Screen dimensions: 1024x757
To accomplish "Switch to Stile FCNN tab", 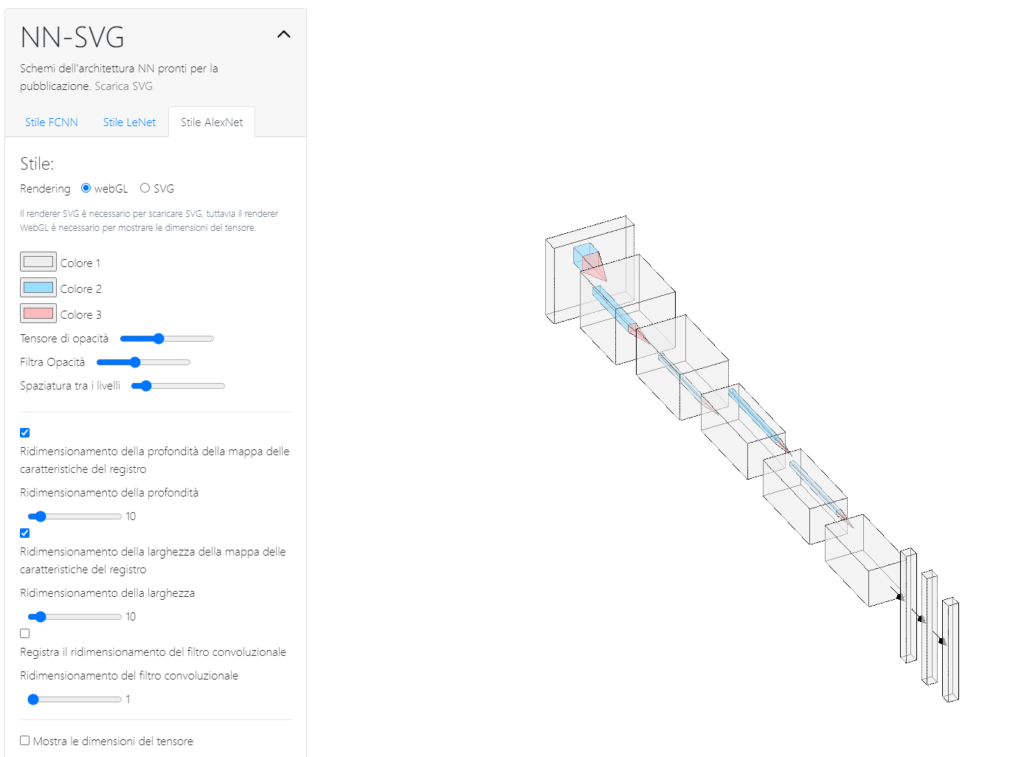I will pyautogui.click(x=51, y=123).
